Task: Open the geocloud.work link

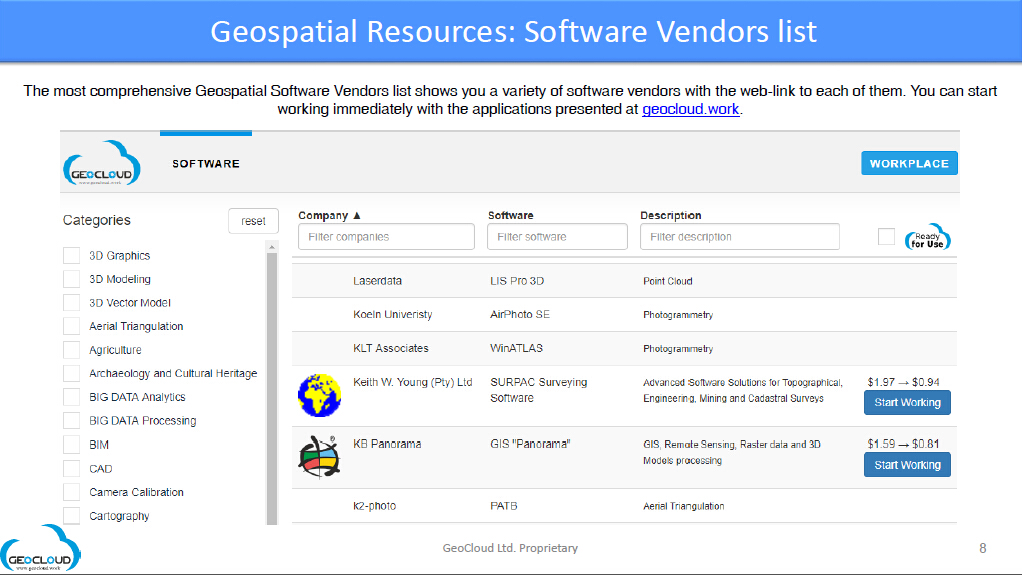Action: coord(690,109)
